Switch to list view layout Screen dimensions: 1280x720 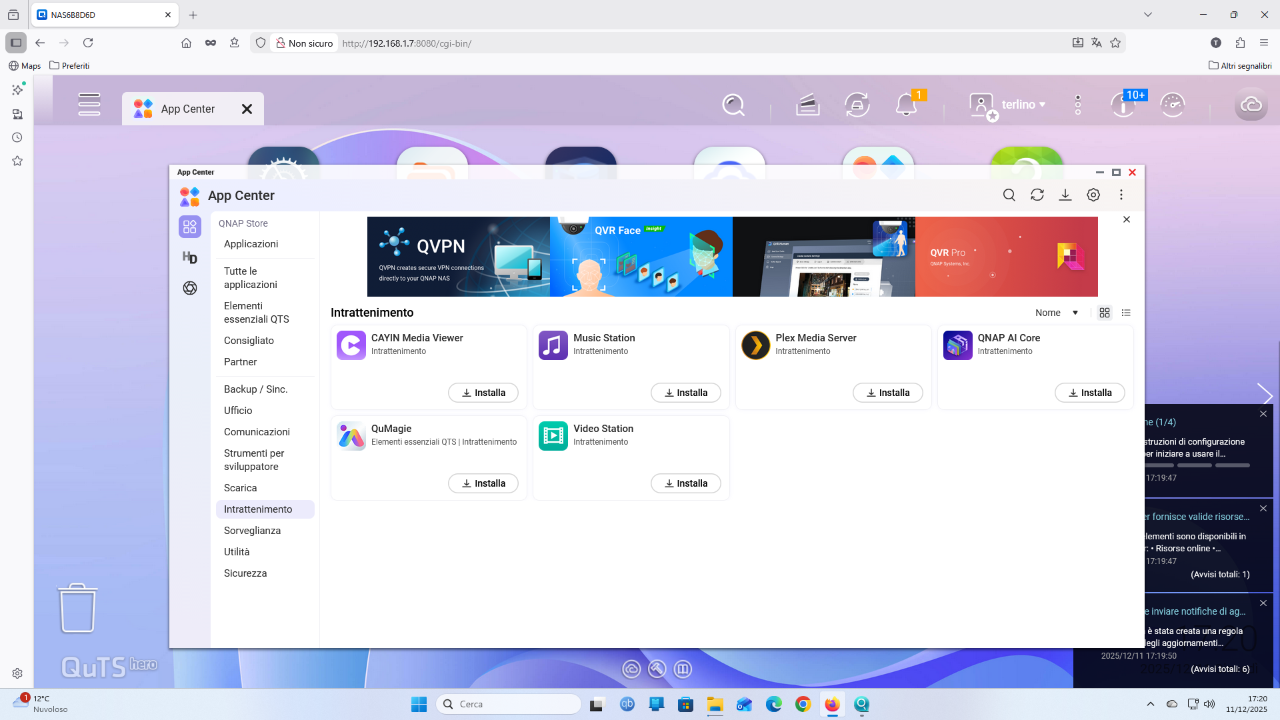click(x=1126, y=313)
